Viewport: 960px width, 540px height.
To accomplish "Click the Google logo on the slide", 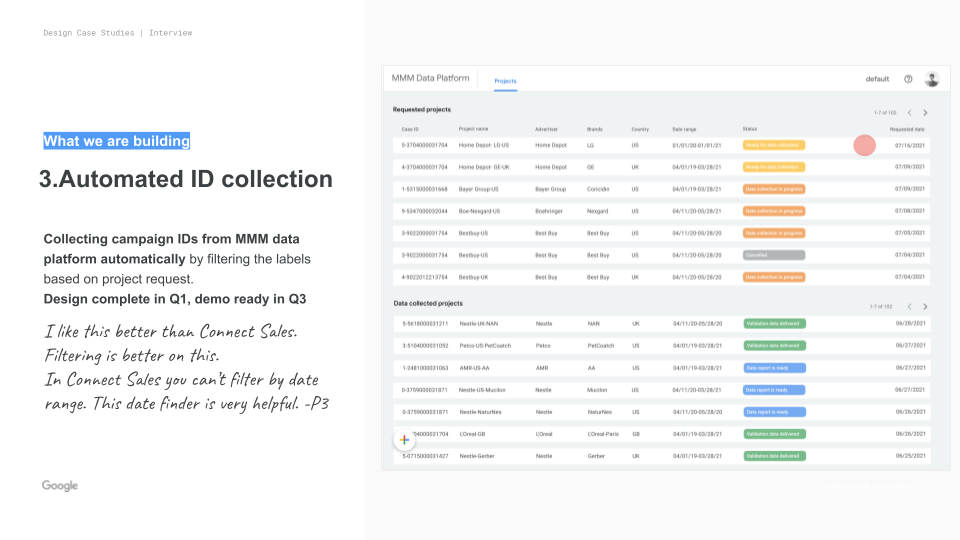I will (x=60, y=486).
